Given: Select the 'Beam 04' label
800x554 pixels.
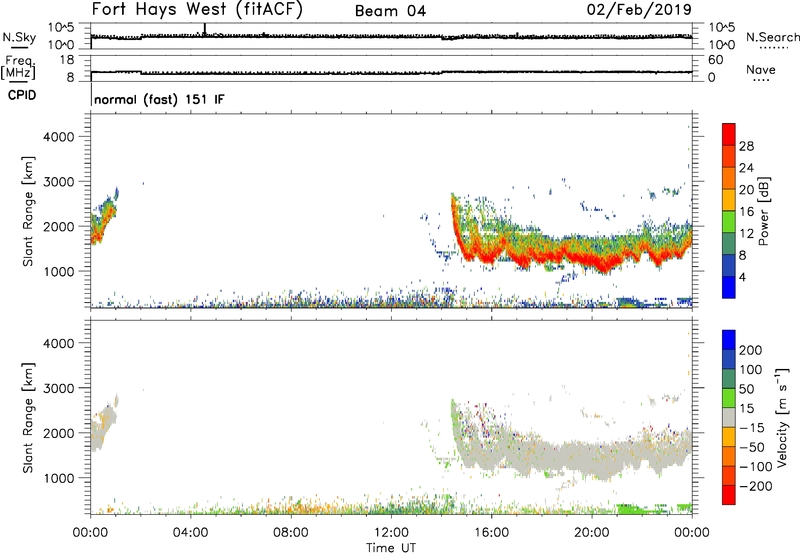Looking at the screenshot, I should (390, 11).
